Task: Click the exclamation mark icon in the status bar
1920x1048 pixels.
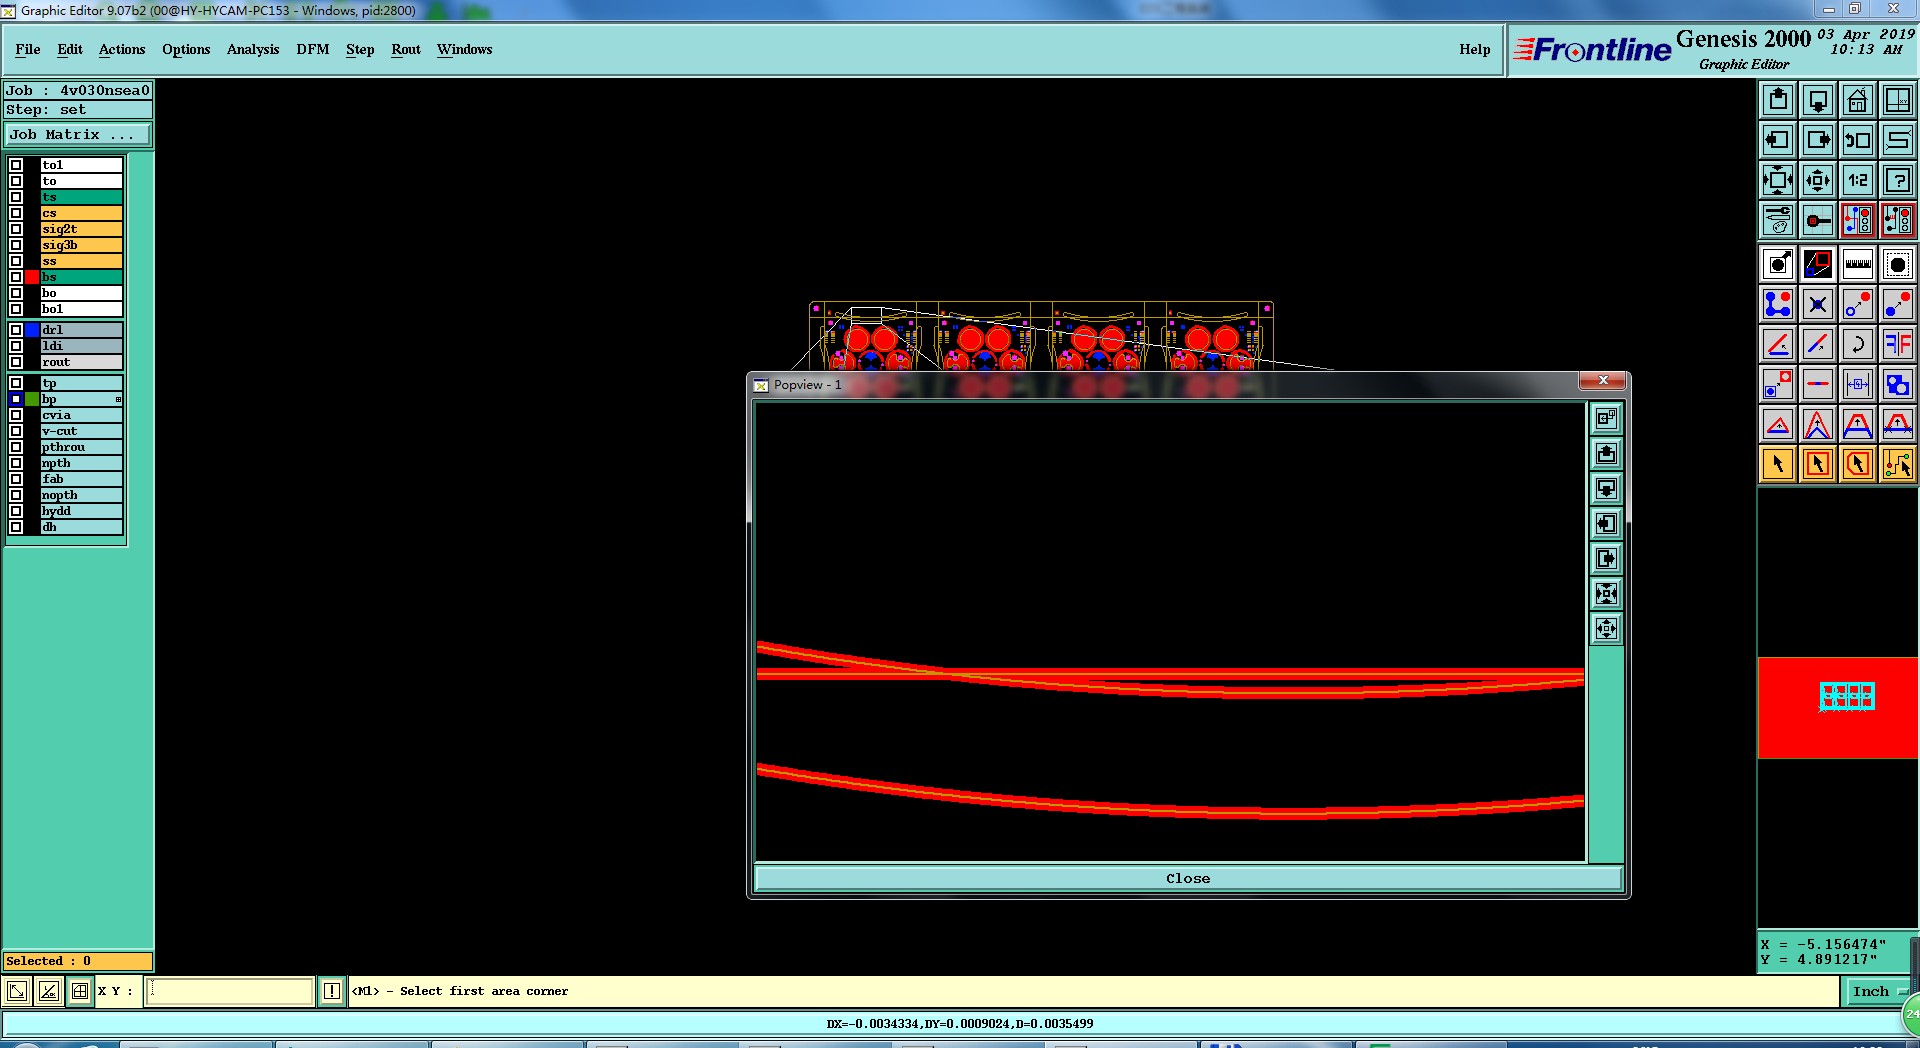Action: (332, 991)
